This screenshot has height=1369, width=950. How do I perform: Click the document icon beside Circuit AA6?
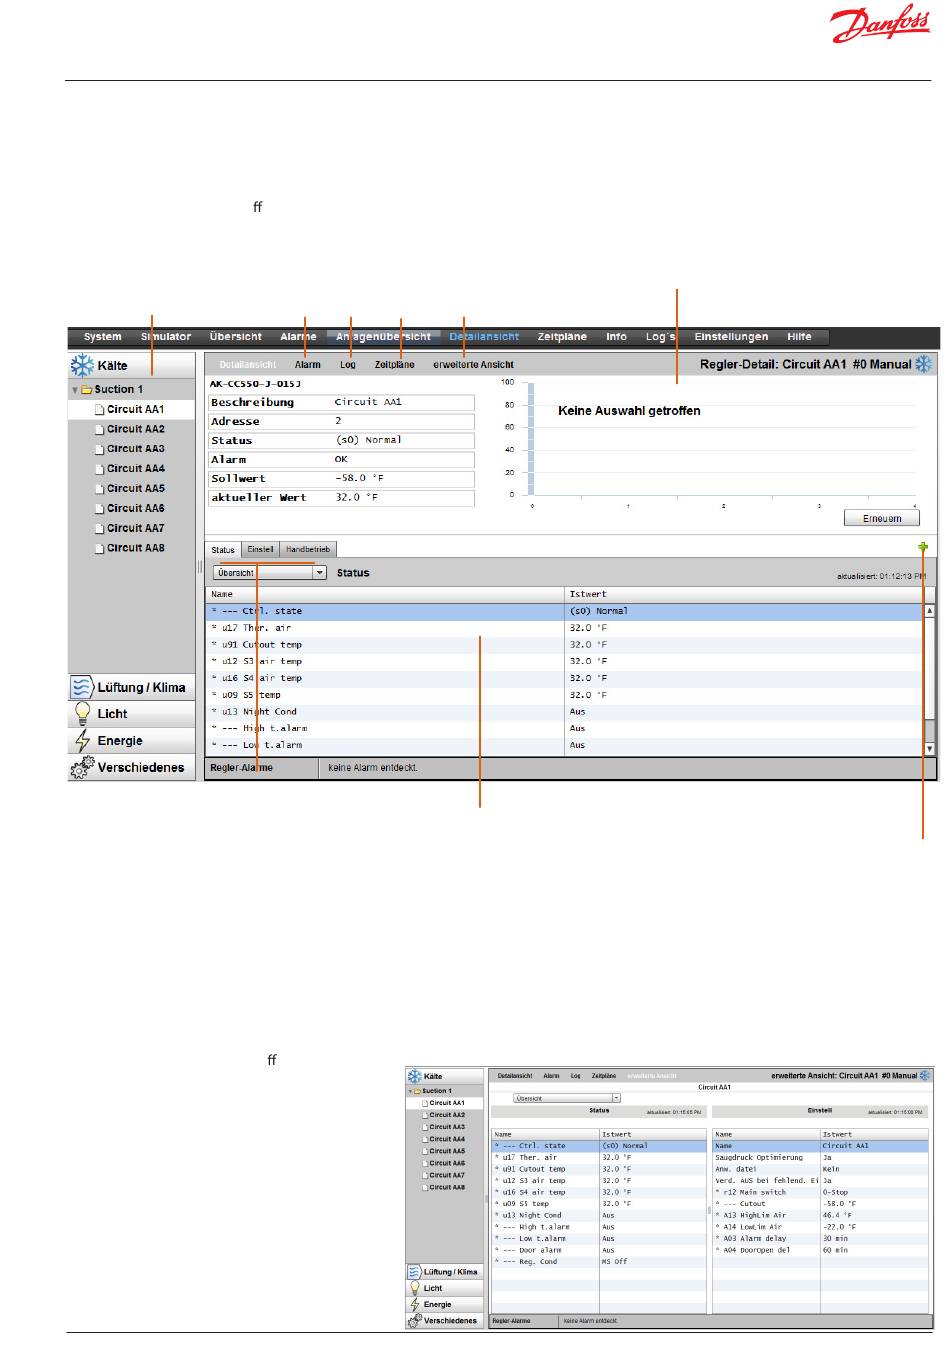click(99, 509)
